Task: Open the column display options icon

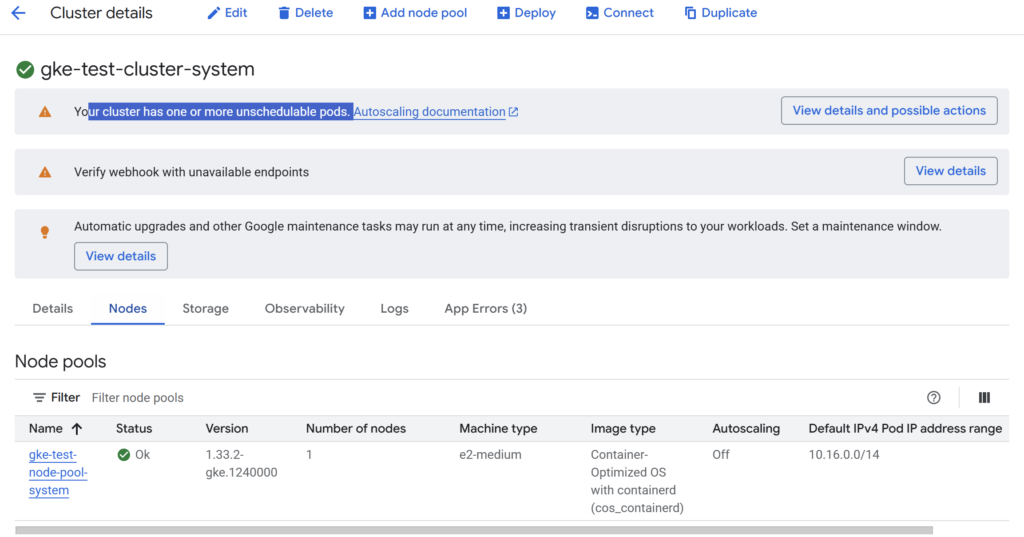Action: click(x=984, y=397)
